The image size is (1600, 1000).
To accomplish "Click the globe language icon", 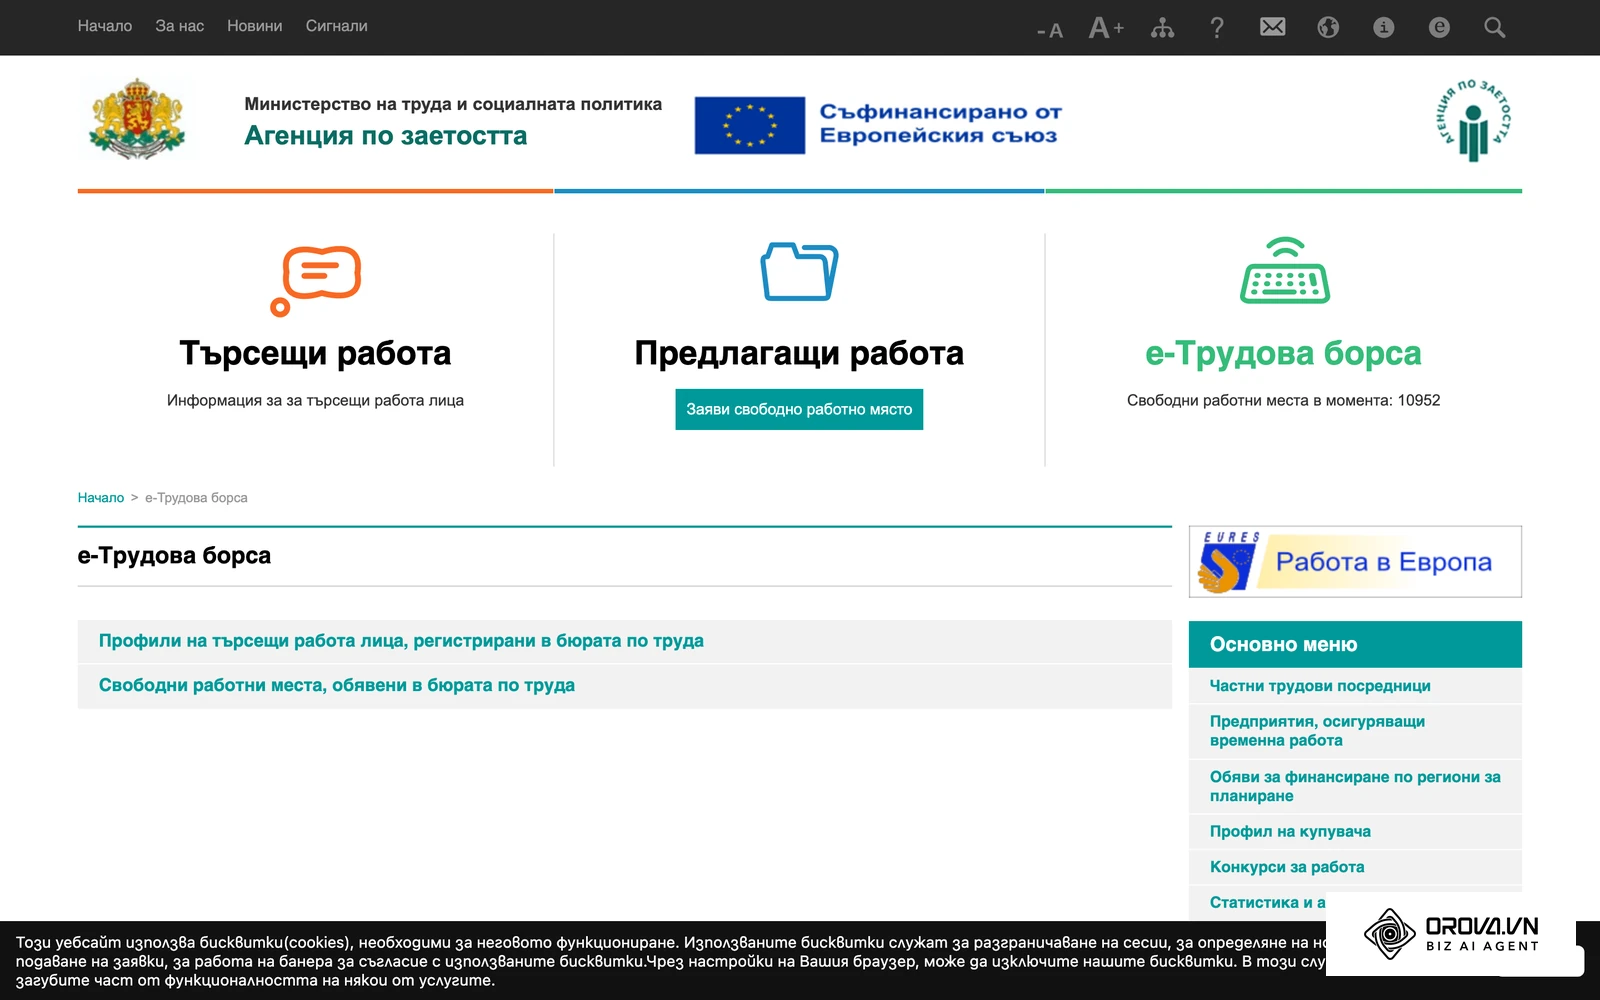I will [x=1328, y=27].
